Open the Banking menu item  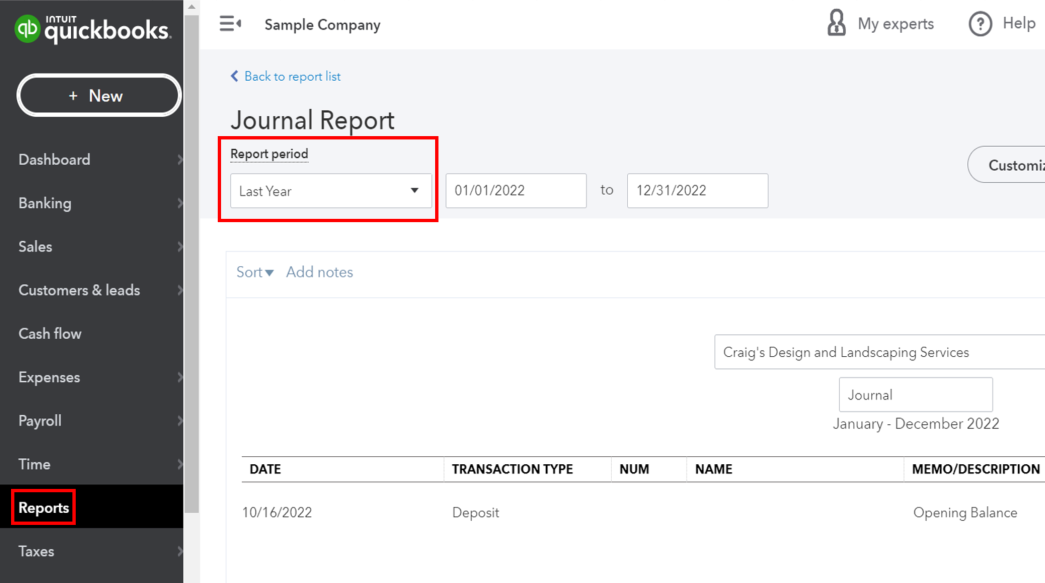[45, 203]
